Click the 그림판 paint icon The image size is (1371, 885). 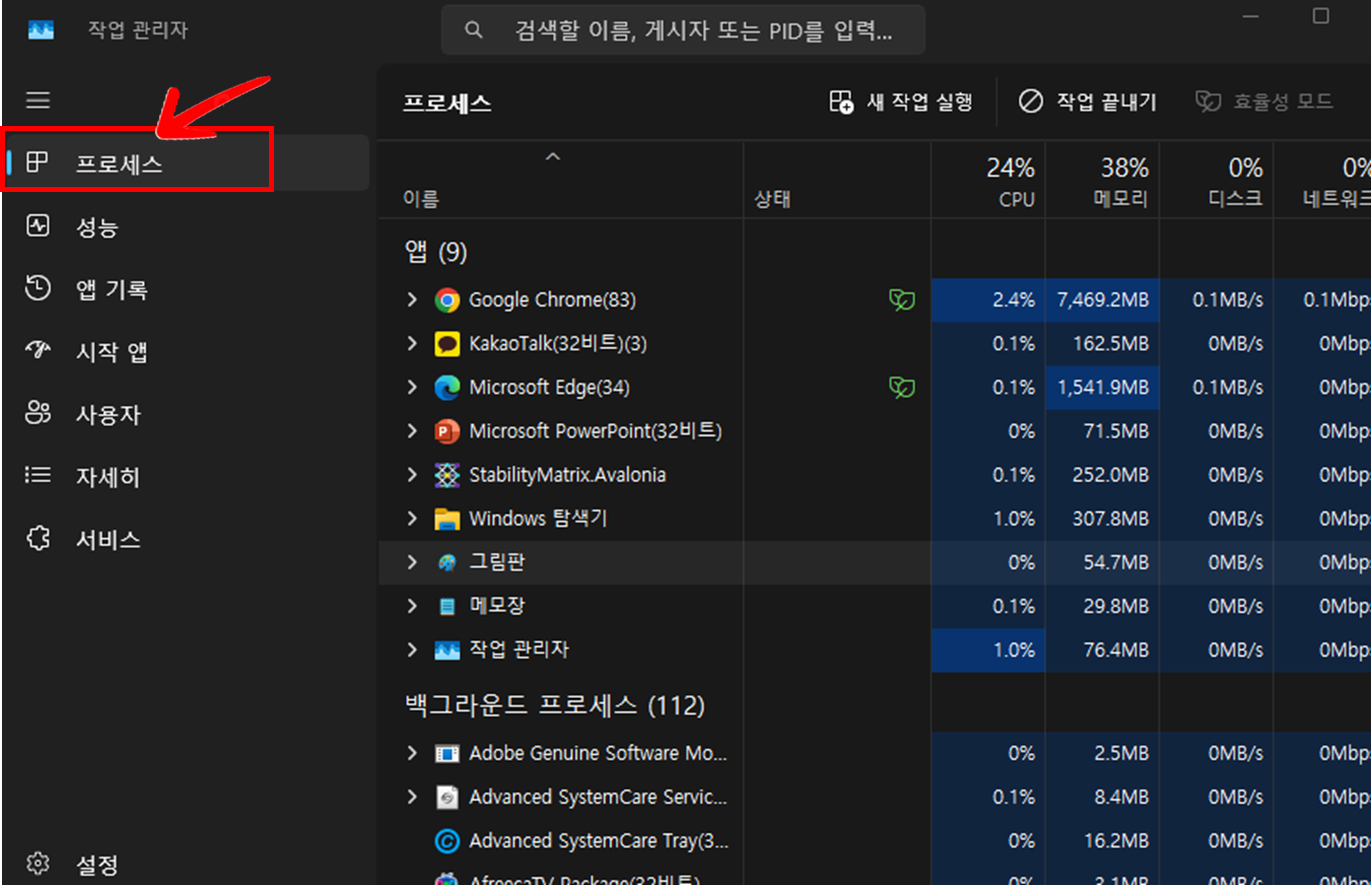tap(447, 563)
